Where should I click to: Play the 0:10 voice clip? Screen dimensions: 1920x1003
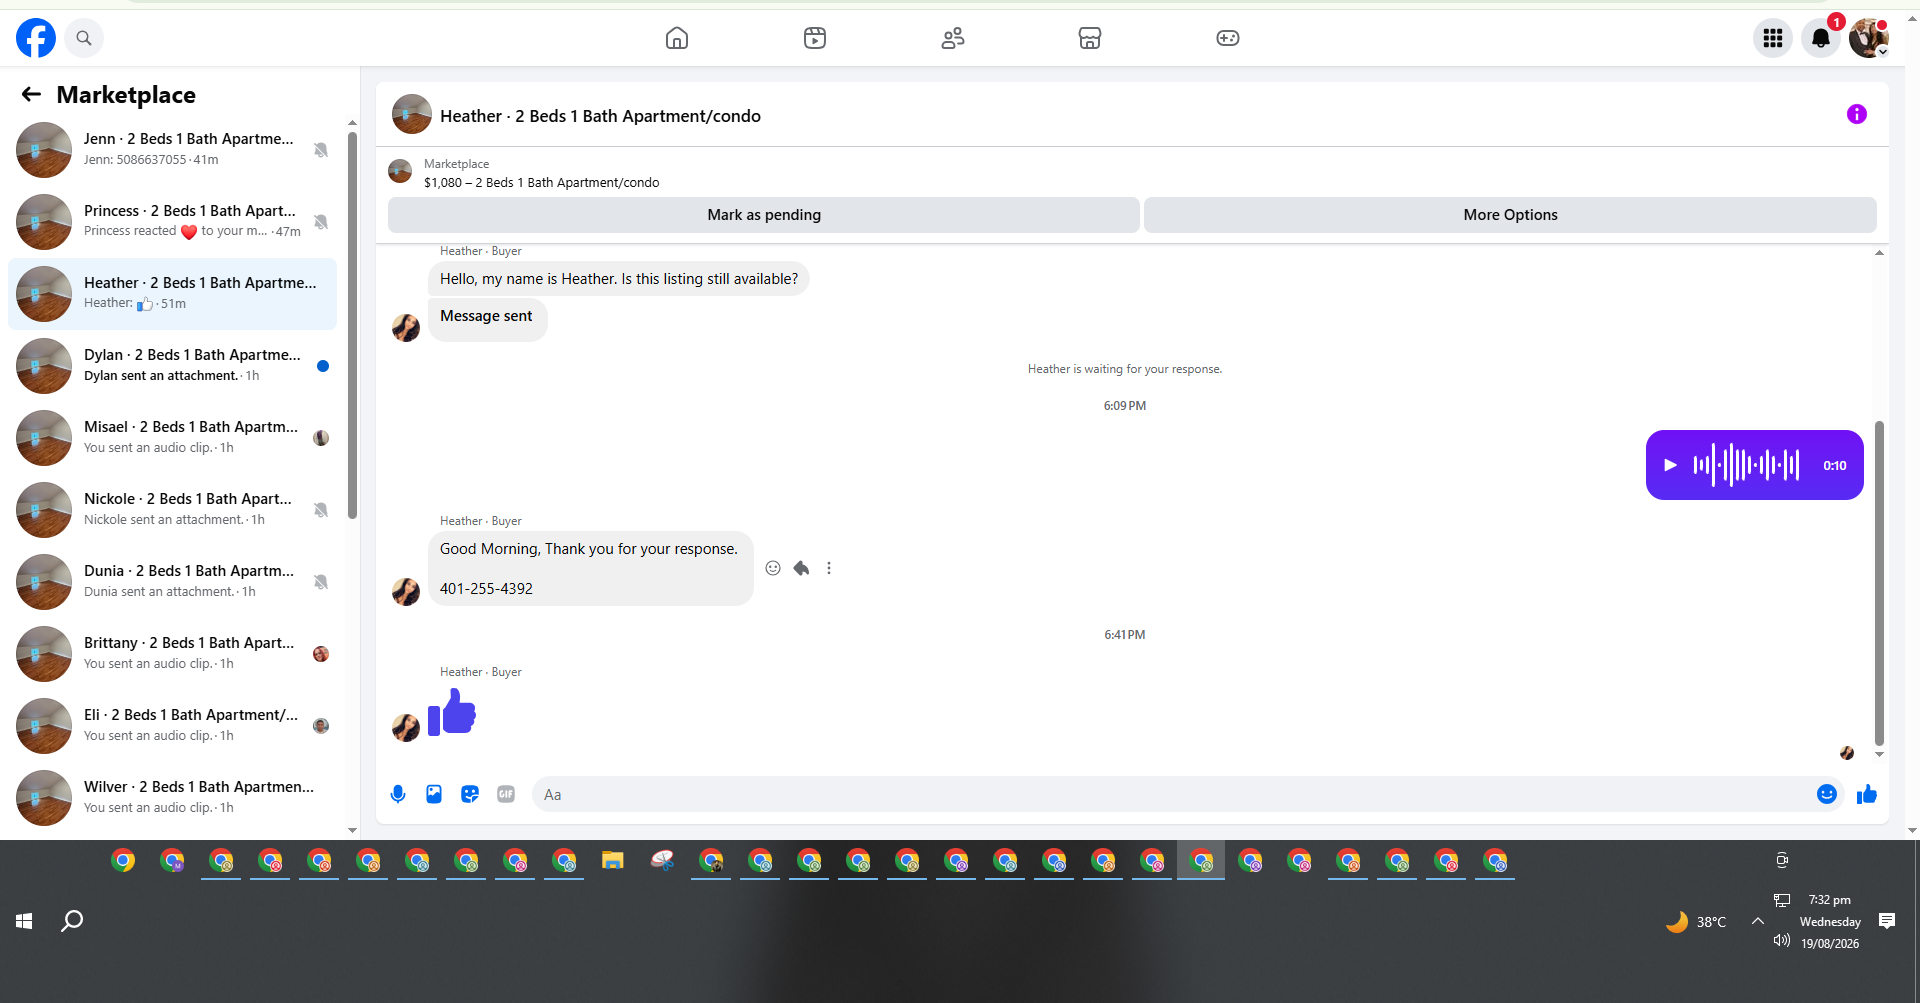coord(1670,465)
